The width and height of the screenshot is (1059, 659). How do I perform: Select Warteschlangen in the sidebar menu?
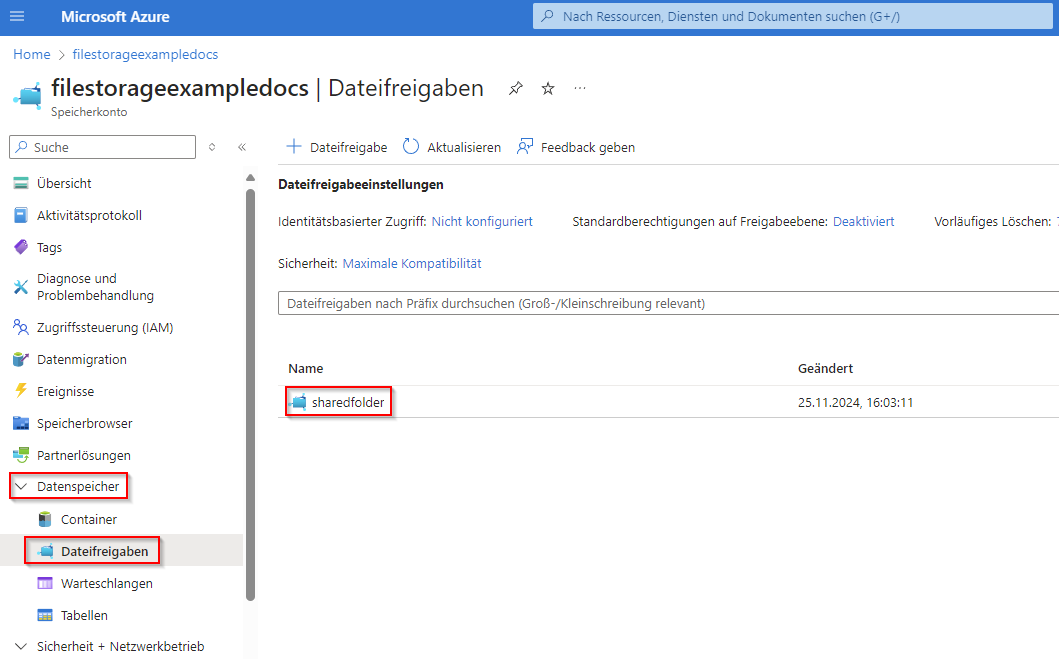click(106, 583)
